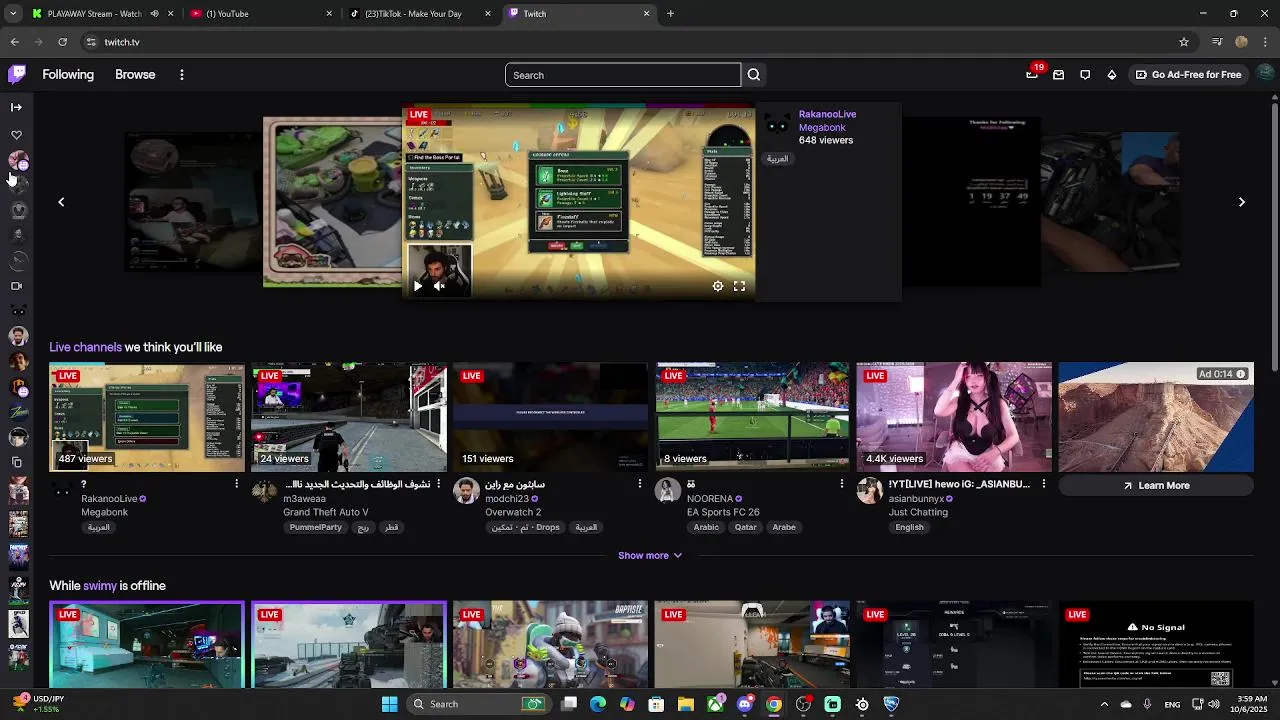This screenshot has height=720, width=1280.
Task: Expand the left sidebar arrow
Action: (16, 107)
